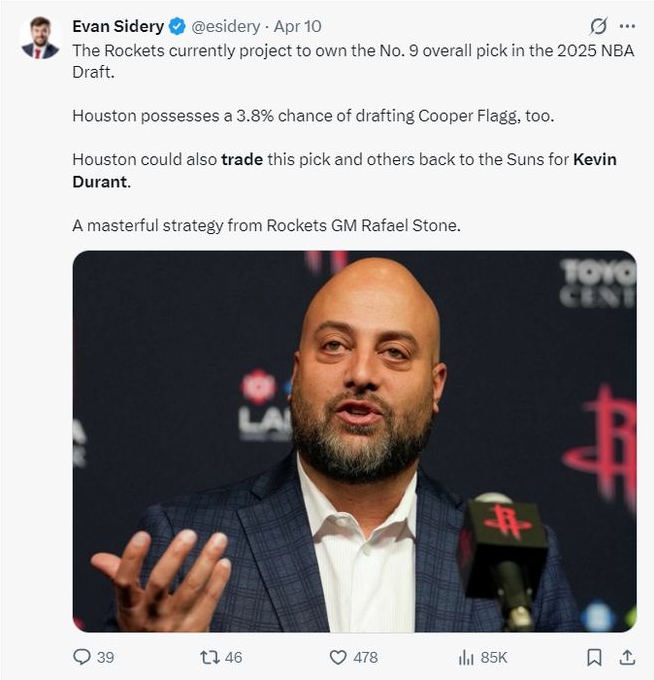Screen dimensions: 654x680
Task: Click the reply speech bubble icon
Action: coord(82,657)
